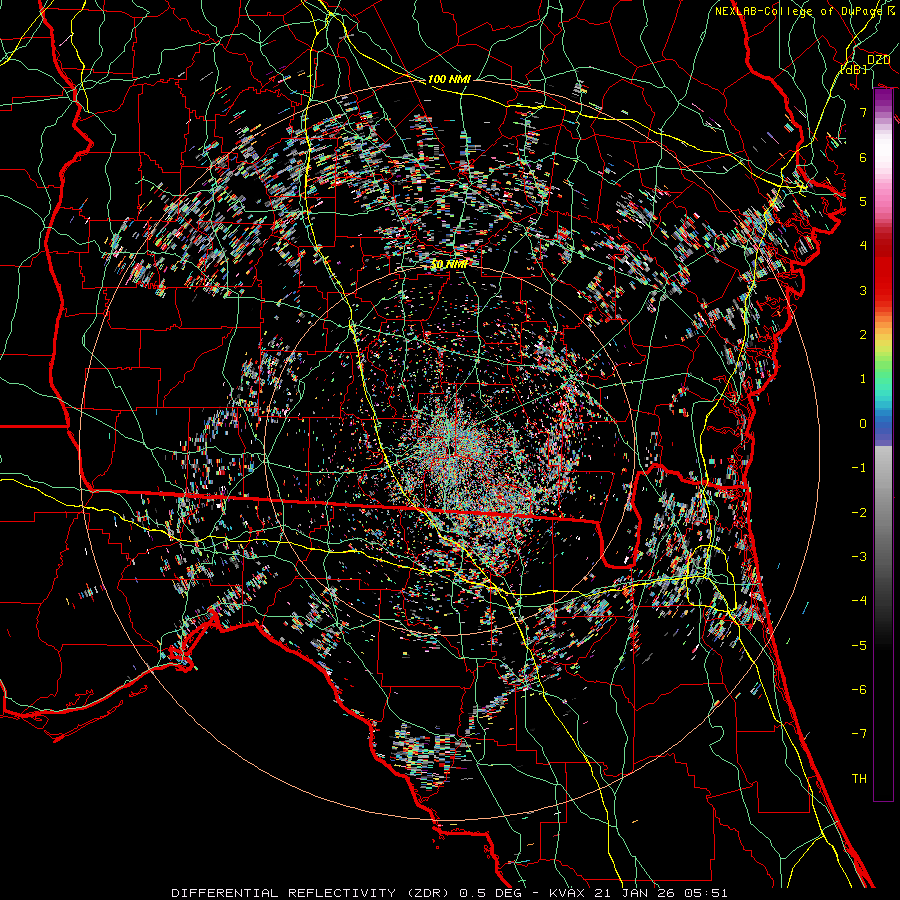Screen dimensions: 900x900
Task: Click the "KVAX 21 JAN 26 05:51" timestamp
Action: (x=638, y=893)
